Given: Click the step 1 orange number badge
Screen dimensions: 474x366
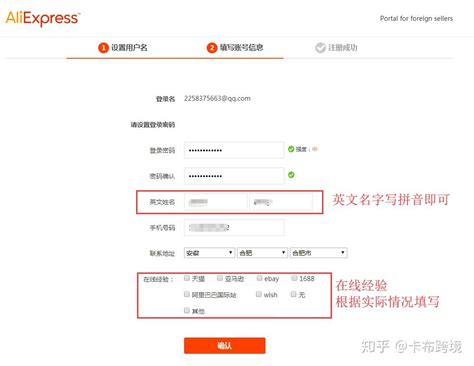Looking at the screenshot, I should (x=103, y=48).
